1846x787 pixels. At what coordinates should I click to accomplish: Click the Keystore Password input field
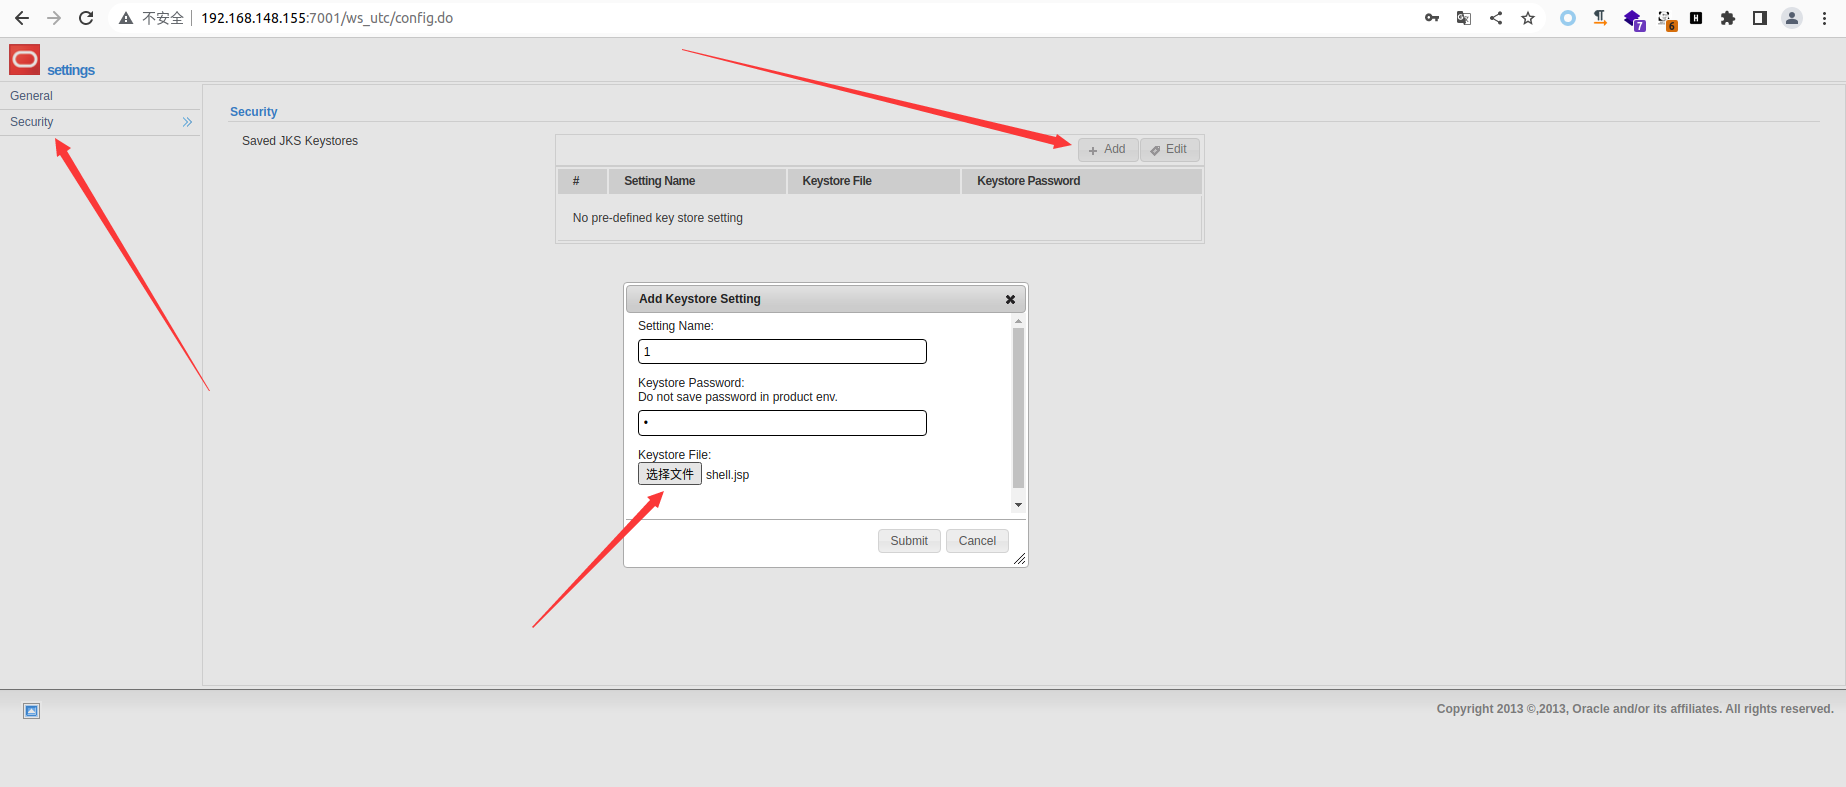click(x=782, y=423)
